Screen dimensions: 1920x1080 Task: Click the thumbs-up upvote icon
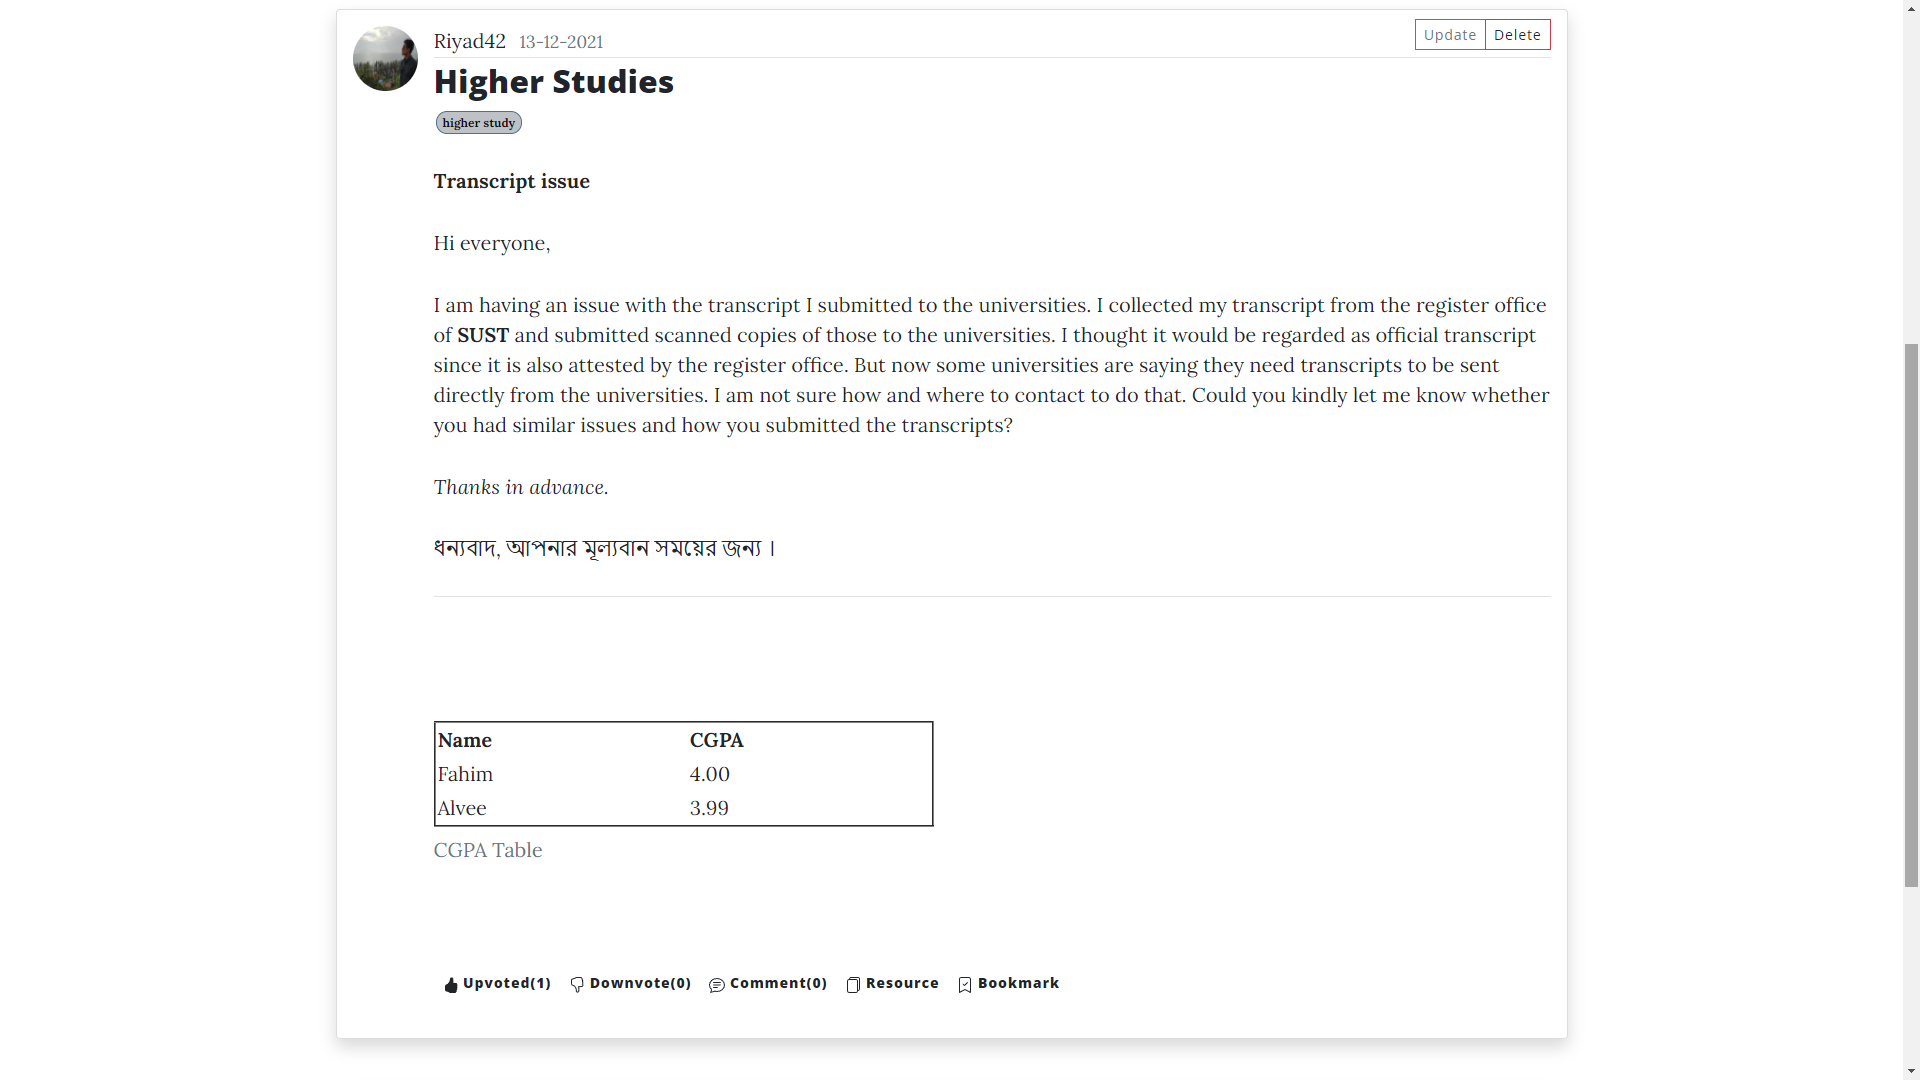coord(451,985)
